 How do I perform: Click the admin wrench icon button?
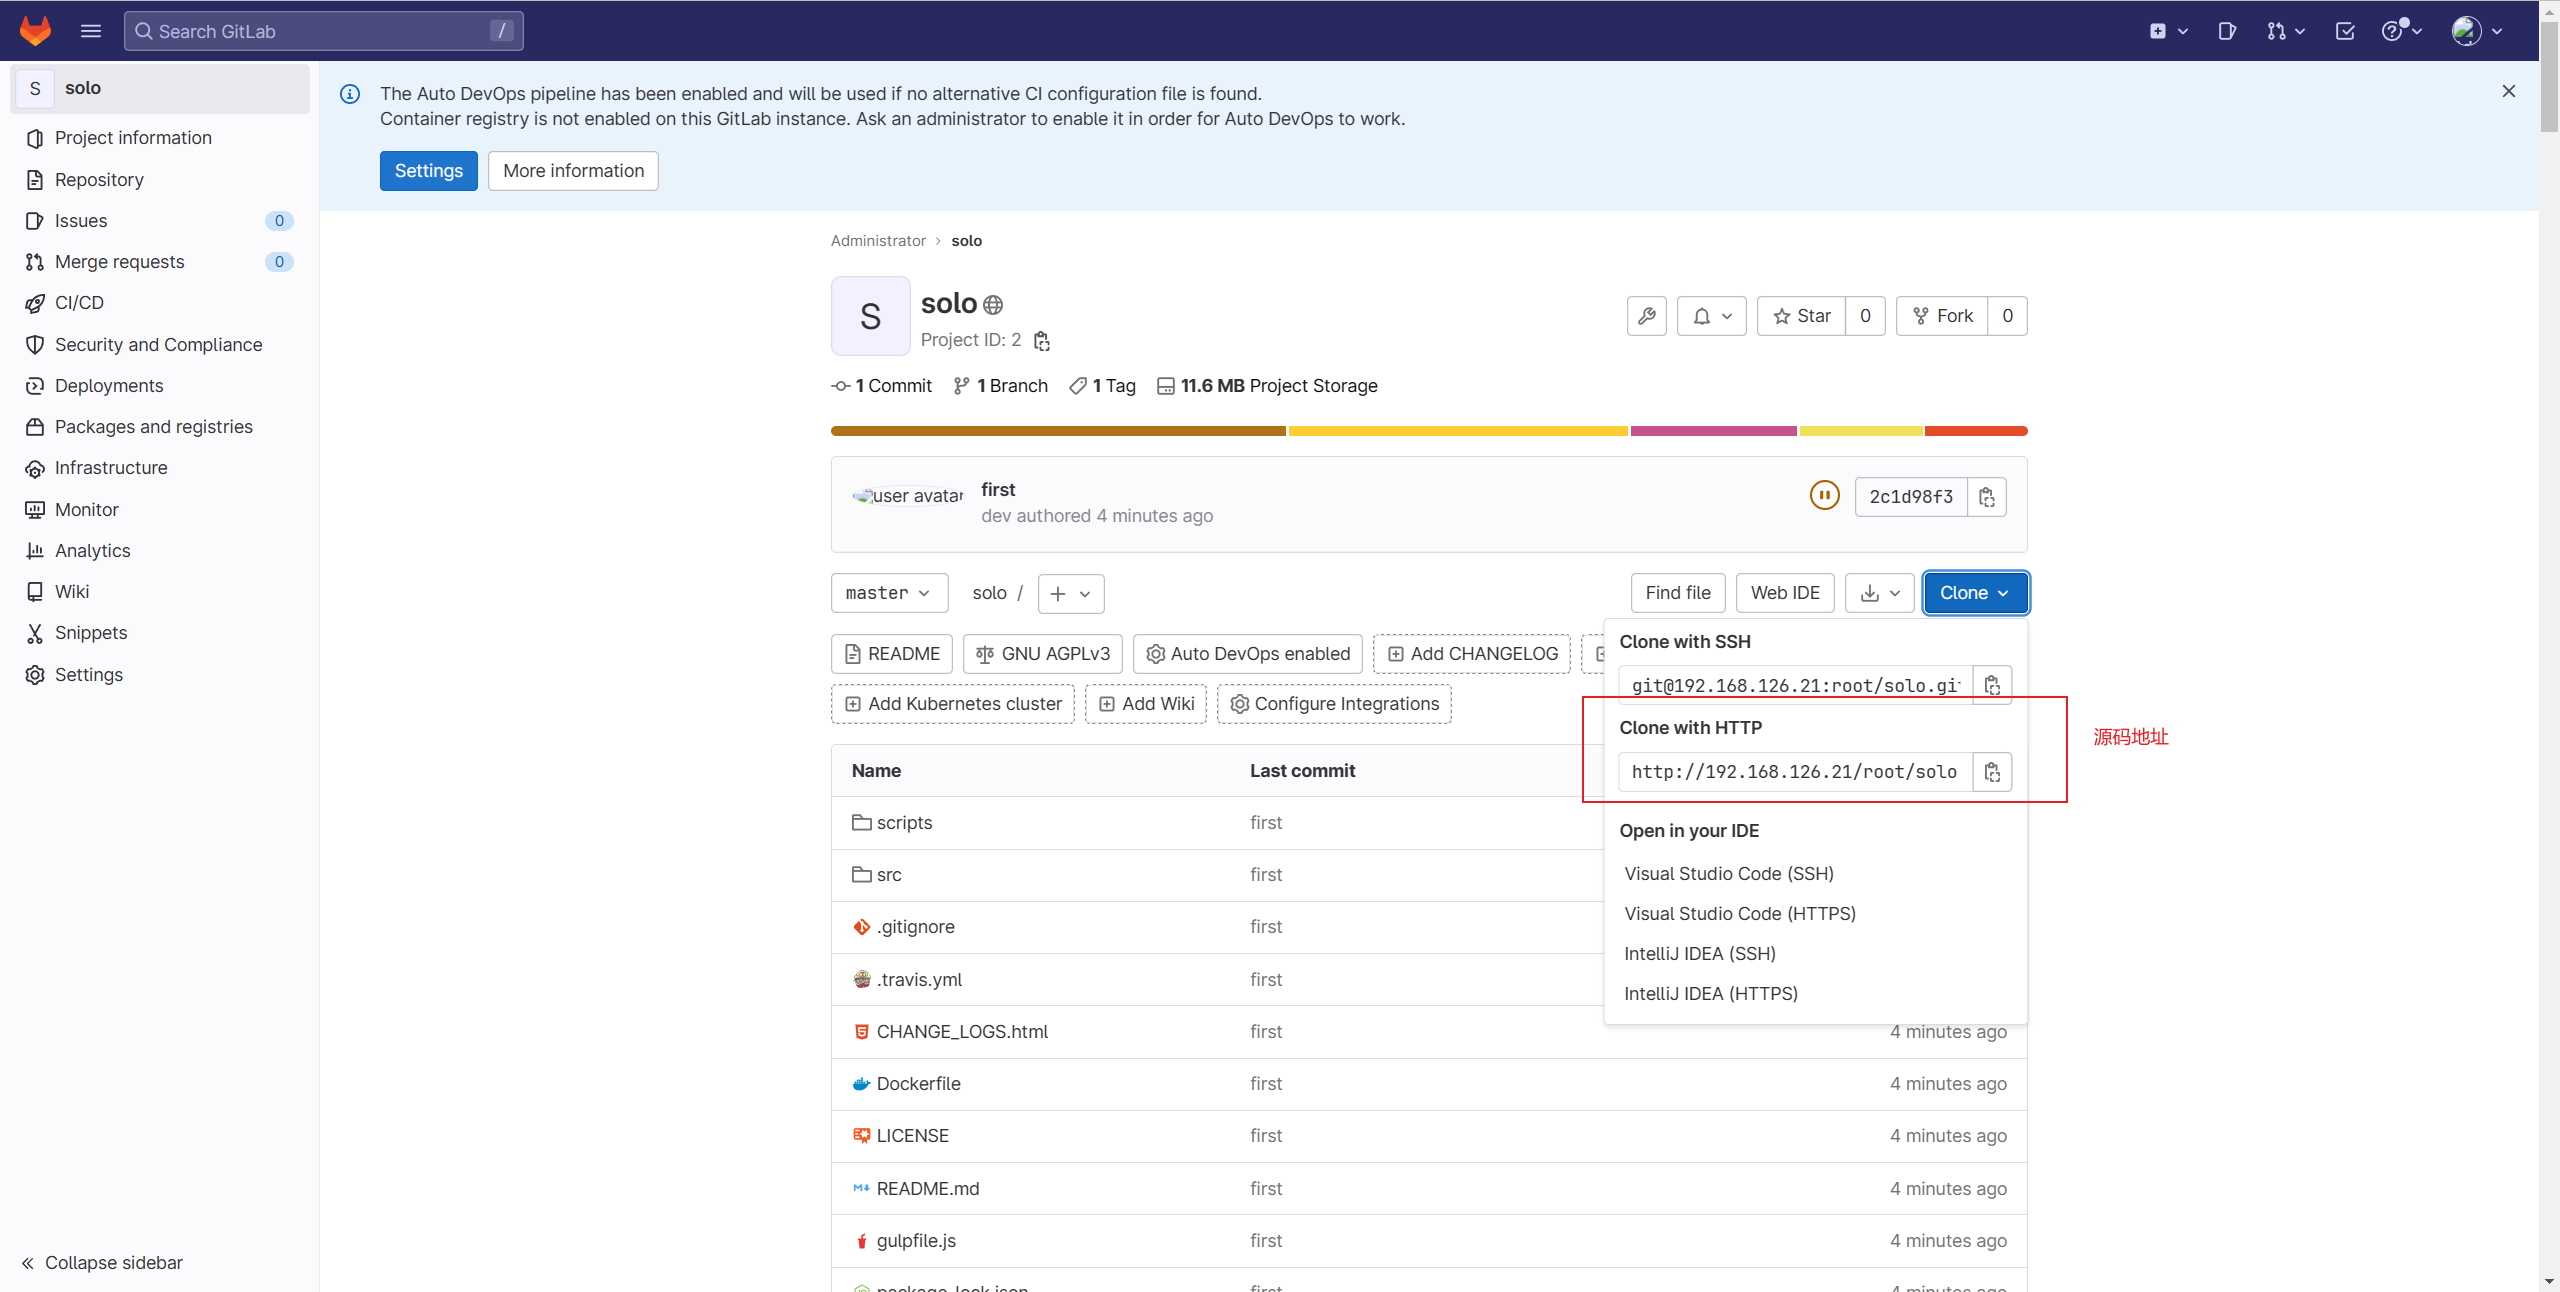[x=1646, y=316]
